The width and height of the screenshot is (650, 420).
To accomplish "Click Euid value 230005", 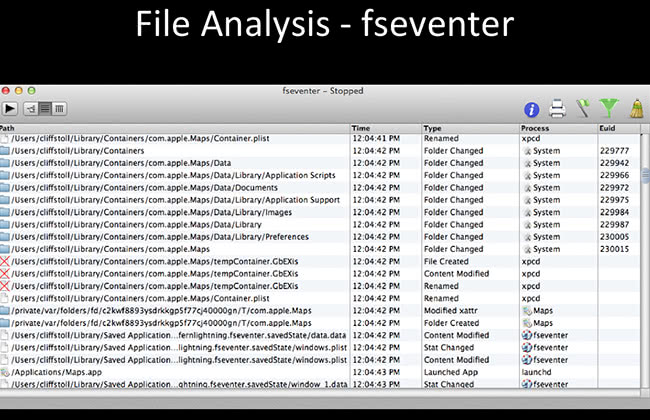I will [x=614, y=237].
